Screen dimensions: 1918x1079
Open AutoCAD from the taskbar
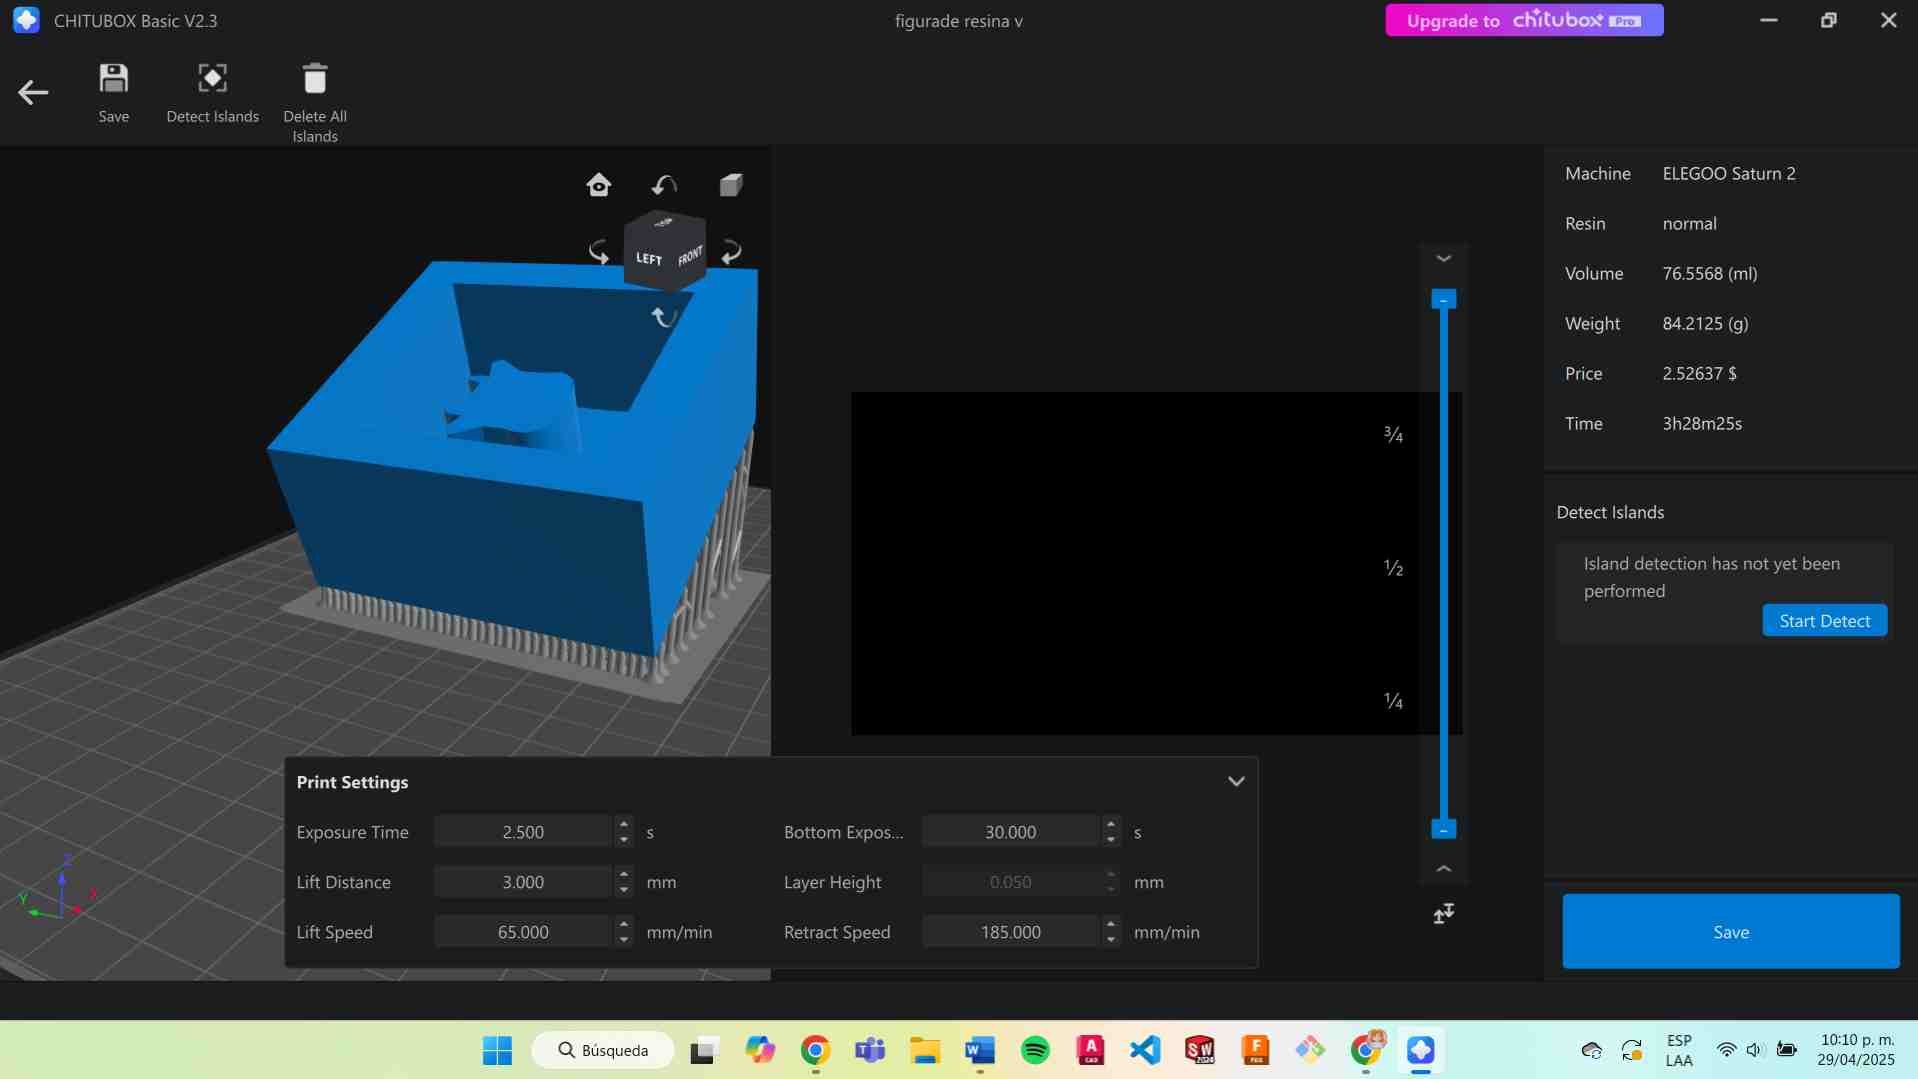point(1090,1050)
